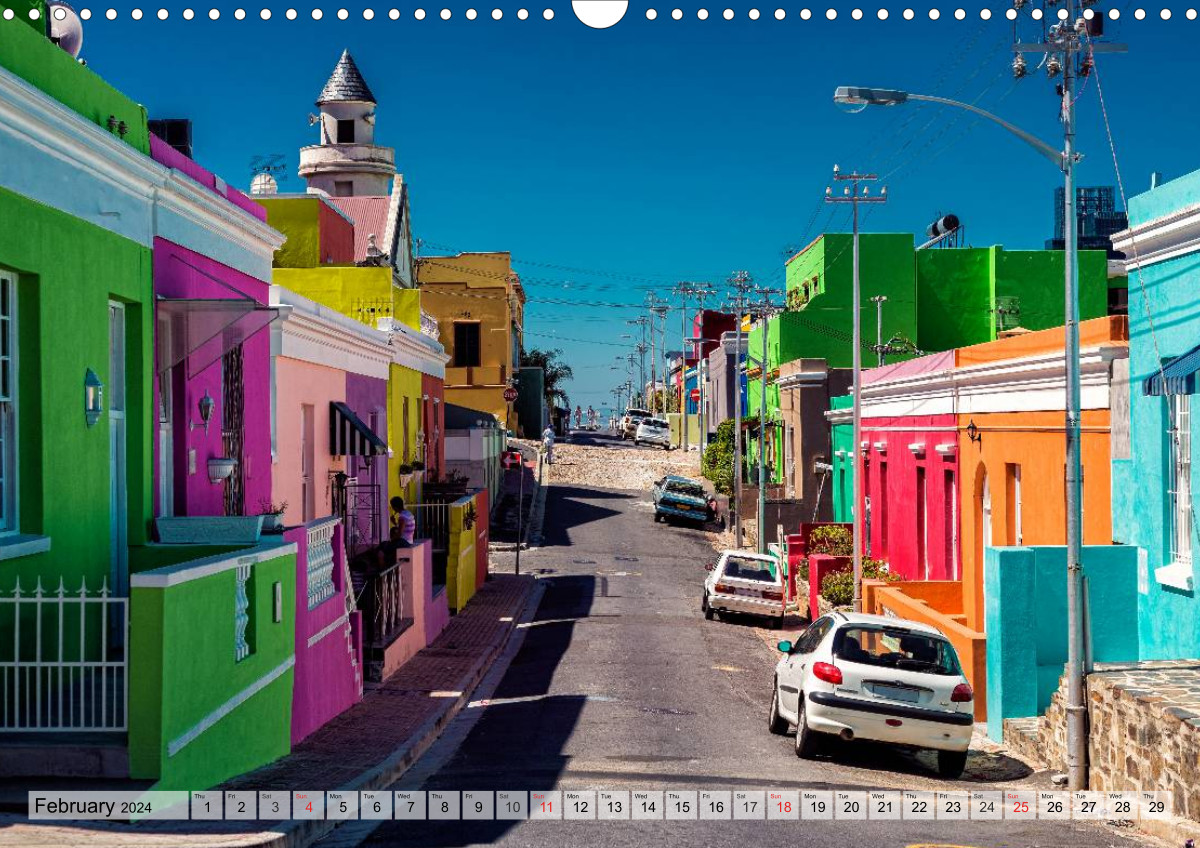
Task: Select Tuesday 20 on the calendar
Action: pos(852,806)
